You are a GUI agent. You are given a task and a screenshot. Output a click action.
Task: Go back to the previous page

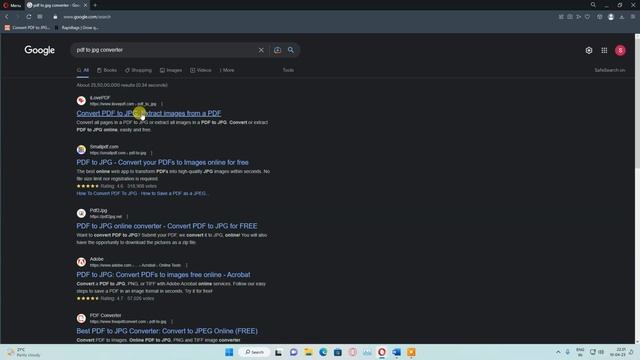coord(7,17)
